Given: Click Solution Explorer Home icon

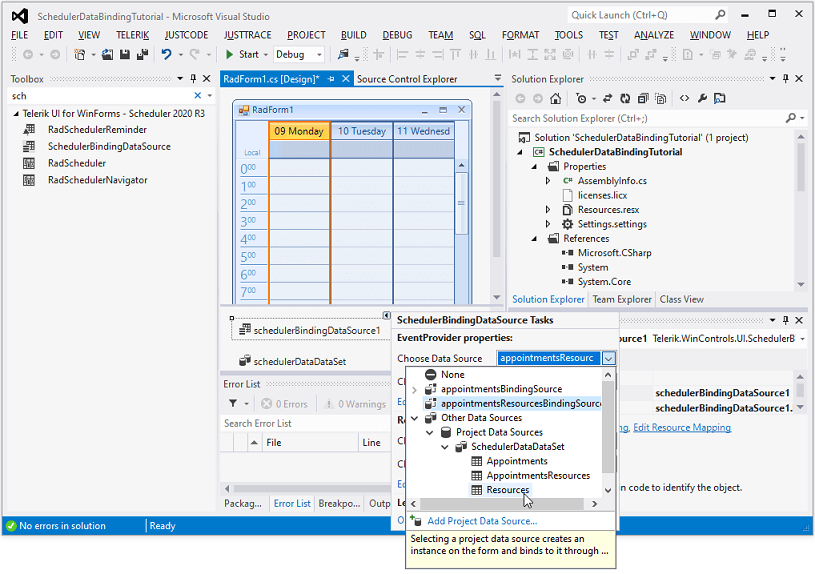Looking at the screenshot, I should pyautogui.click(x=556, y=98).
